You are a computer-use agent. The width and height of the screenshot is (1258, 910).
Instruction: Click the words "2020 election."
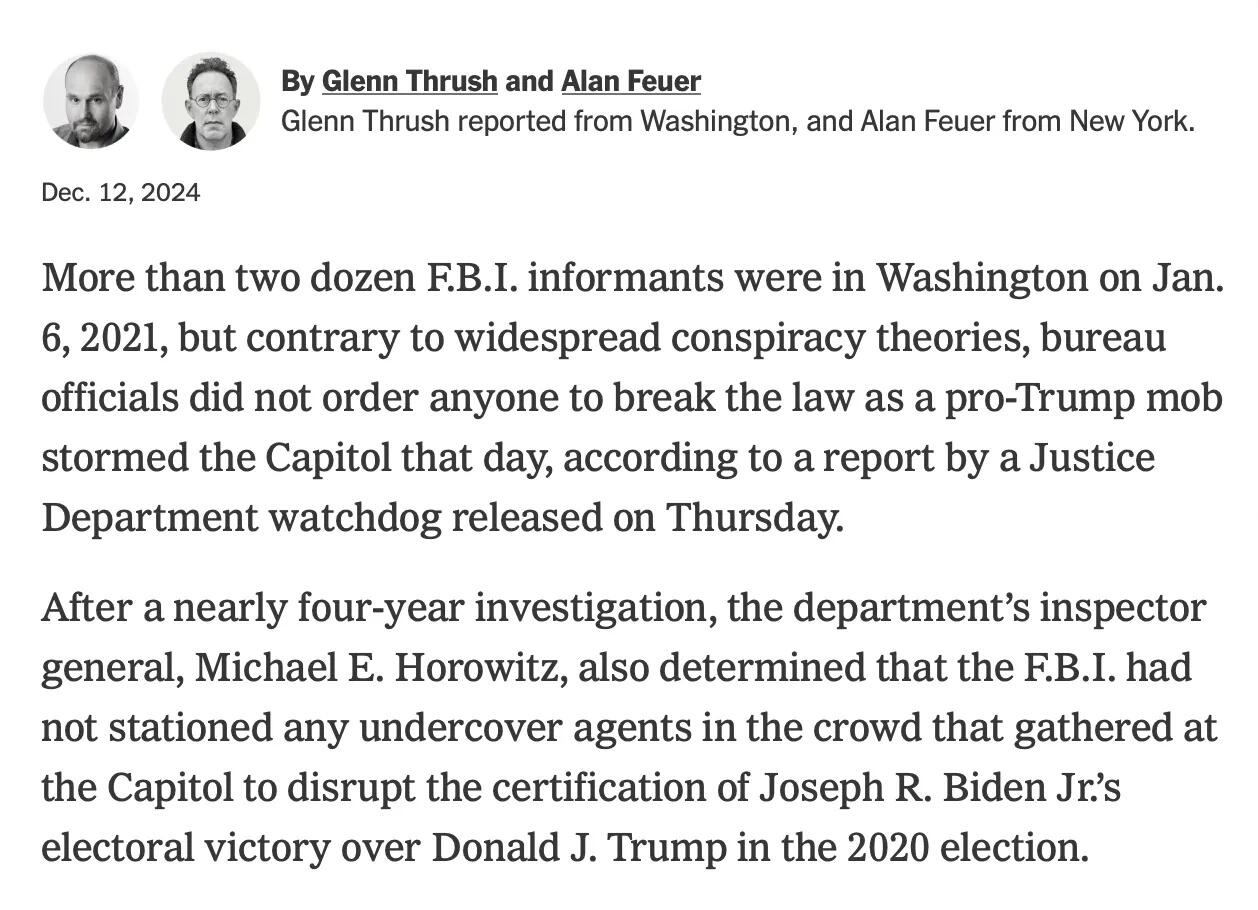tap(968, 848)
